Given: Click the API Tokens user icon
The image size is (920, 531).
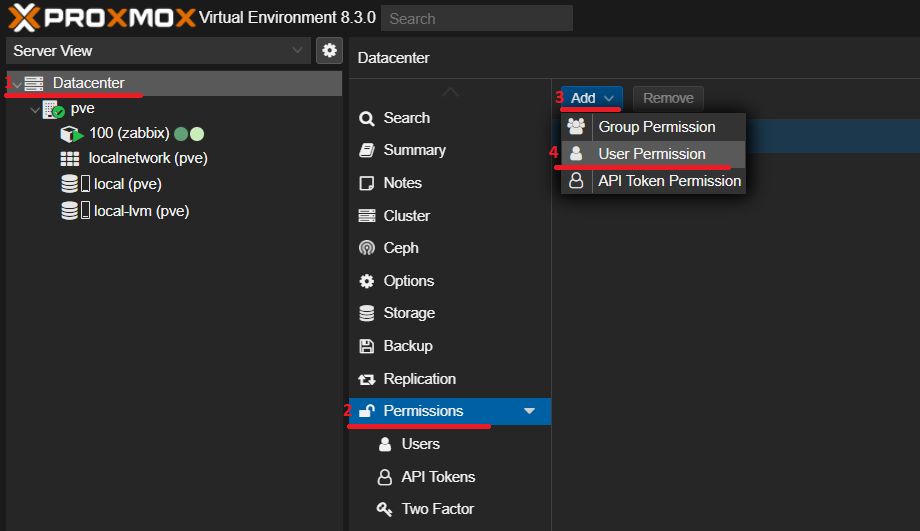Looking at the screenshot, I should [385, 477].
